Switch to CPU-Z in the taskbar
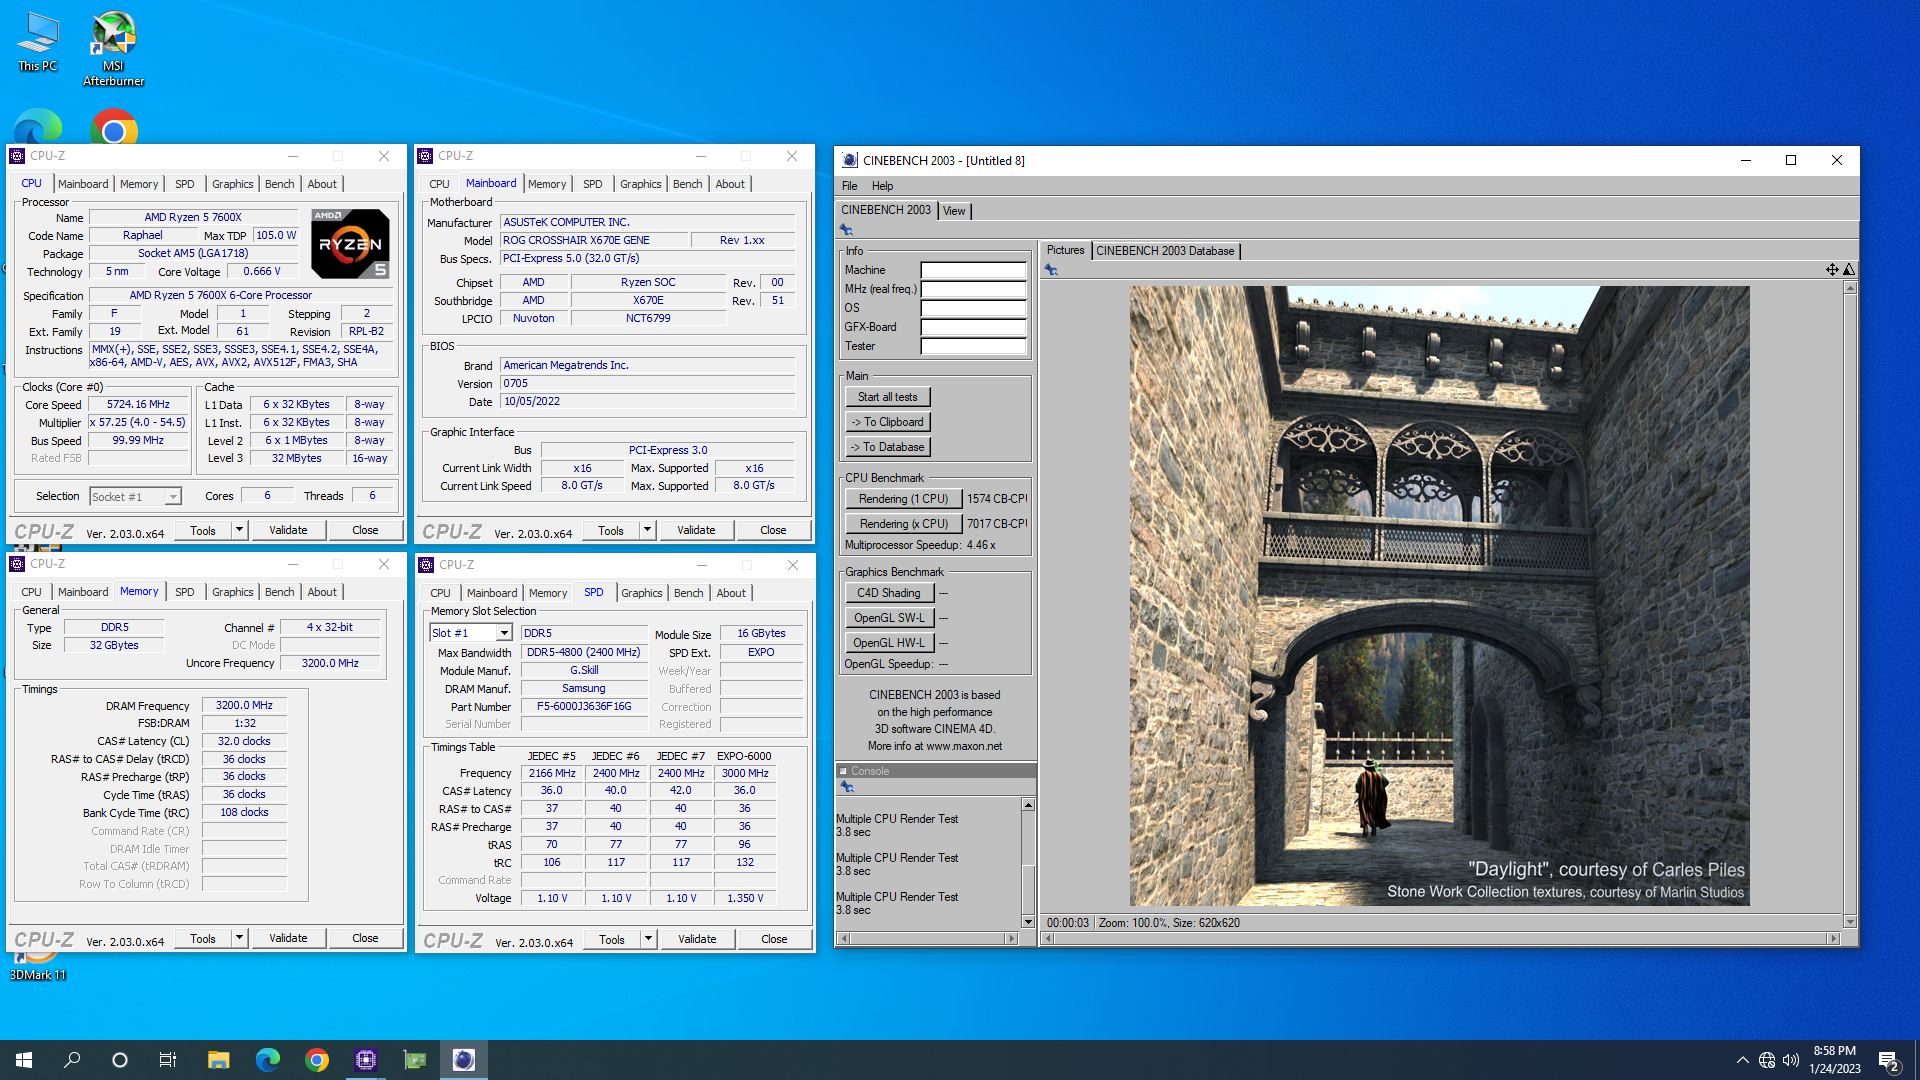This screenshot has width=1920, height=1080. pyautogui.click(x=365, y=1060)
